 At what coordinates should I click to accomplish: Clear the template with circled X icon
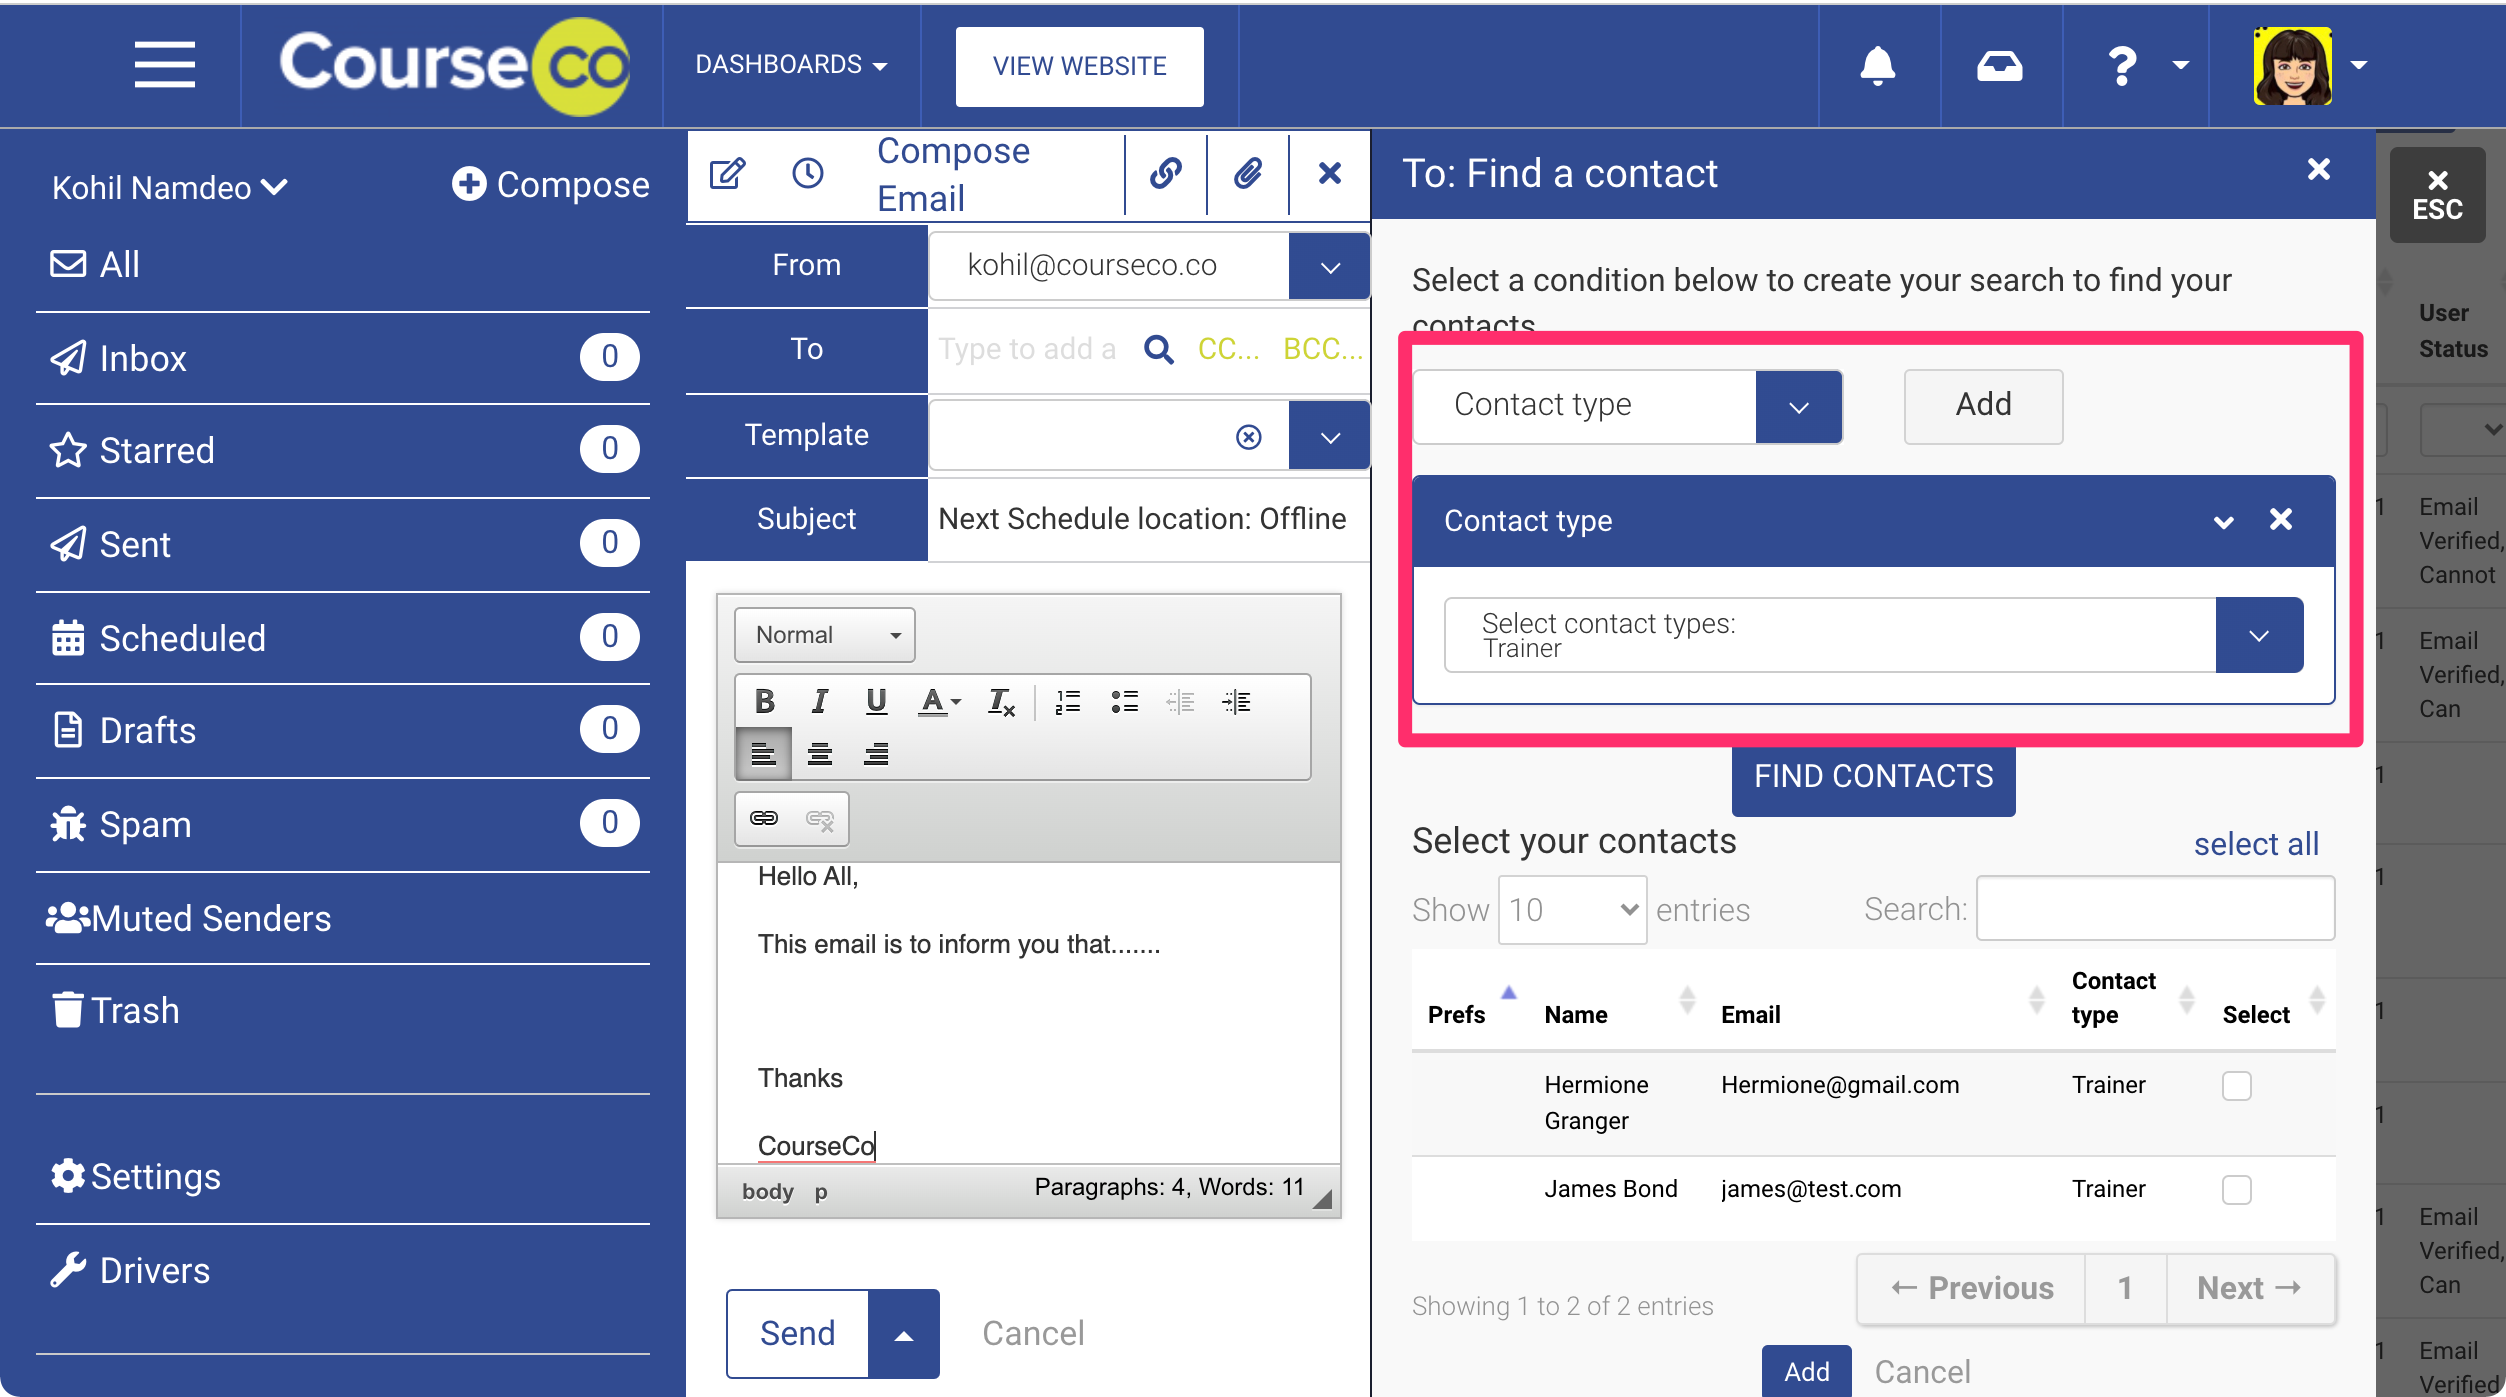pyautogui.click(x=1248, y=437)
